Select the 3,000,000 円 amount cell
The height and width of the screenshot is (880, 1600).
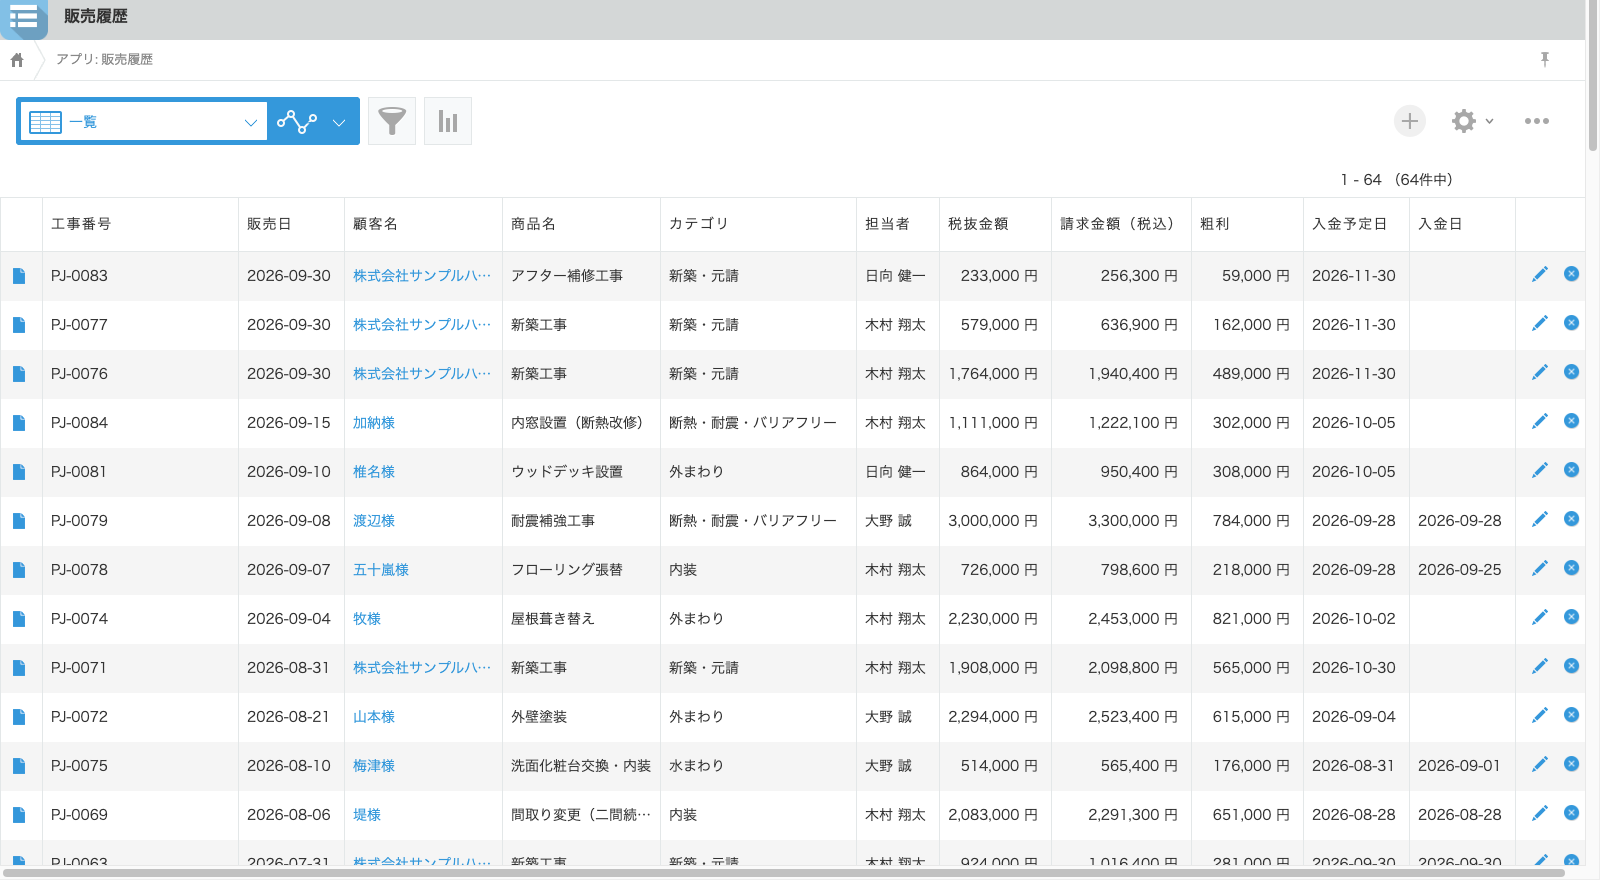993,521
